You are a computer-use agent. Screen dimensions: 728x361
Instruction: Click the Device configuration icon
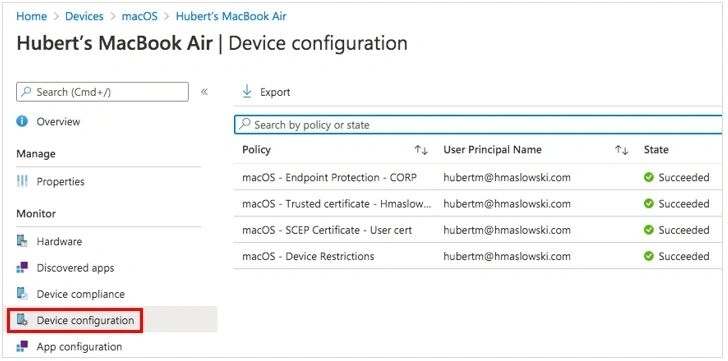[22, 320]
